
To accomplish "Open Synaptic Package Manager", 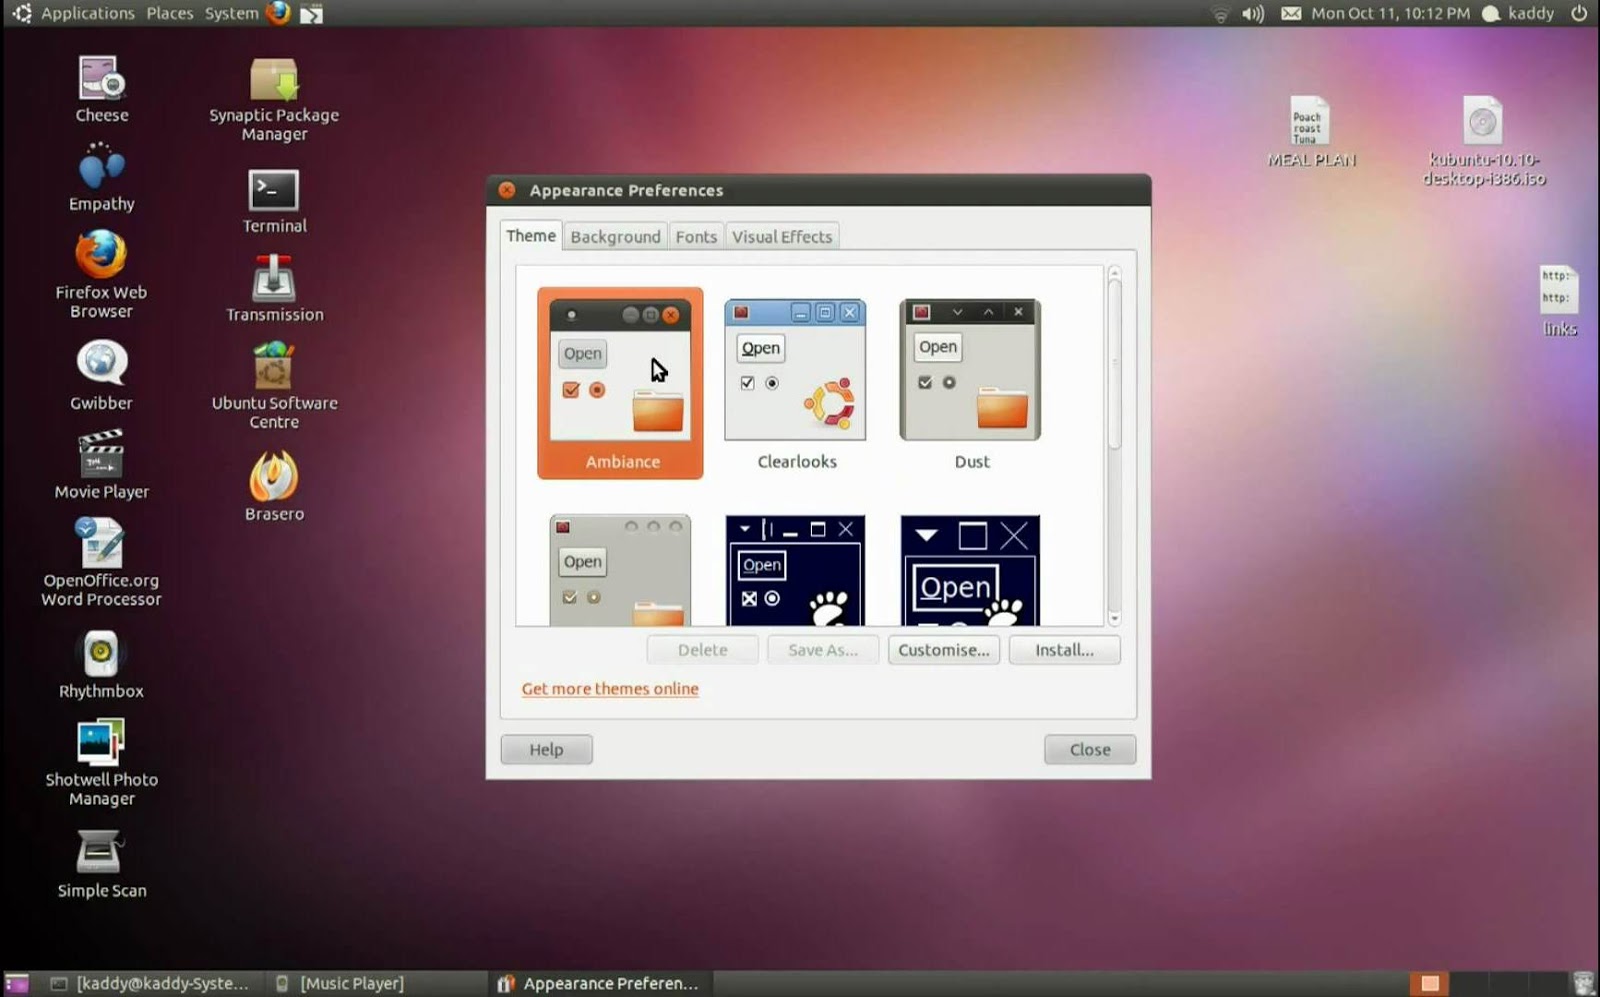I will [272, 80].
